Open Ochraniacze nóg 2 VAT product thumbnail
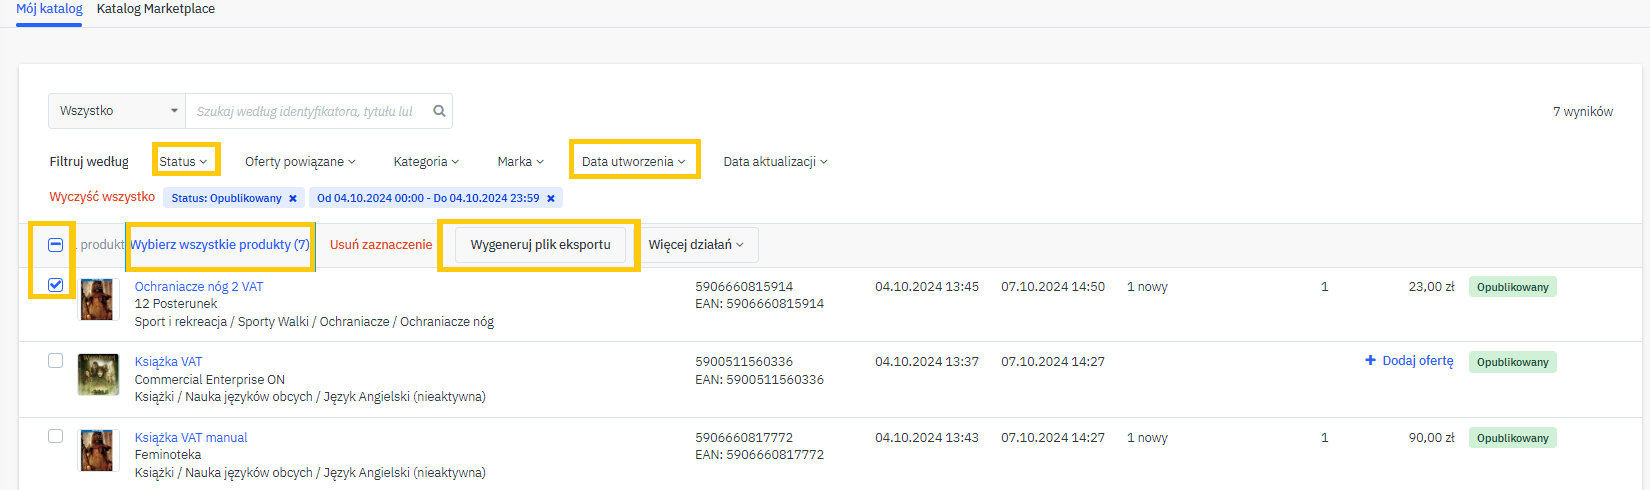The image size is (1650, 490). (98, 300)
